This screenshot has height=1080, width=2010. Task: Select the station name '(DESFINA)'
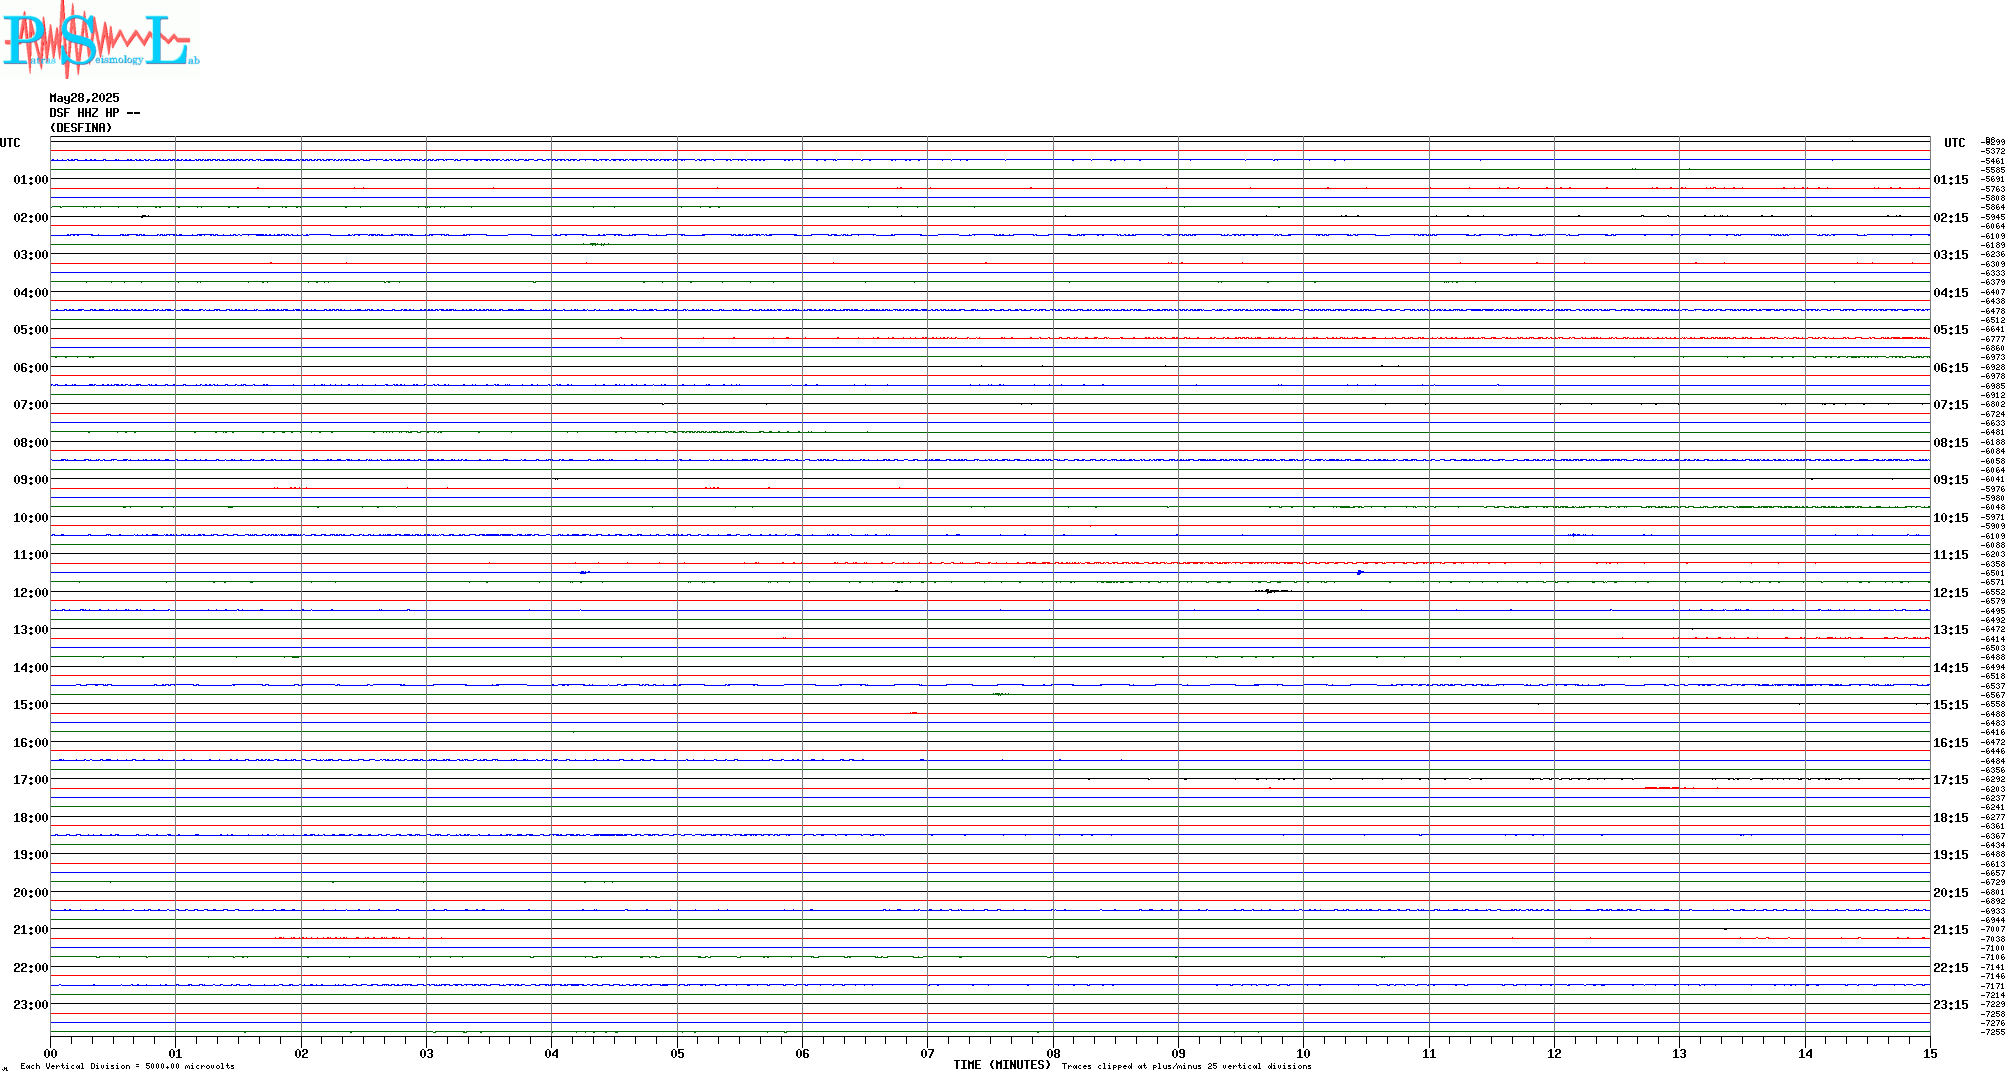81,128
